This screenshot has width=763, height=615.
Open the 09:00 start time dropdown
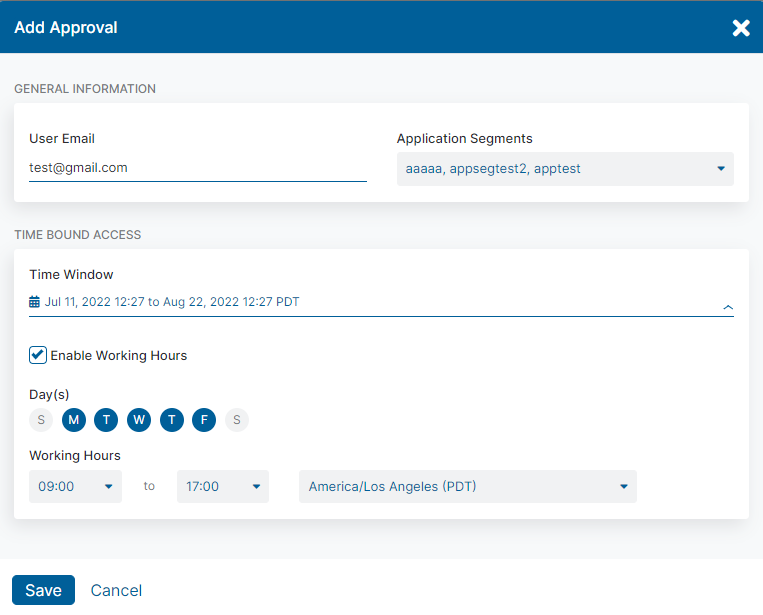tap(75, 487)
